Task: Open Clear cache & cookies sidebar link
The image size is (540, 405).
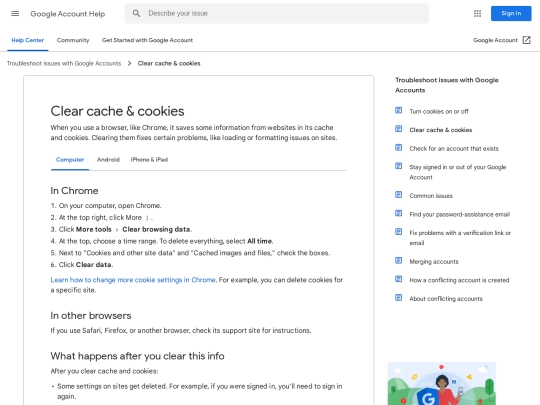Action: pyautogui.click(x=440, y=130)
